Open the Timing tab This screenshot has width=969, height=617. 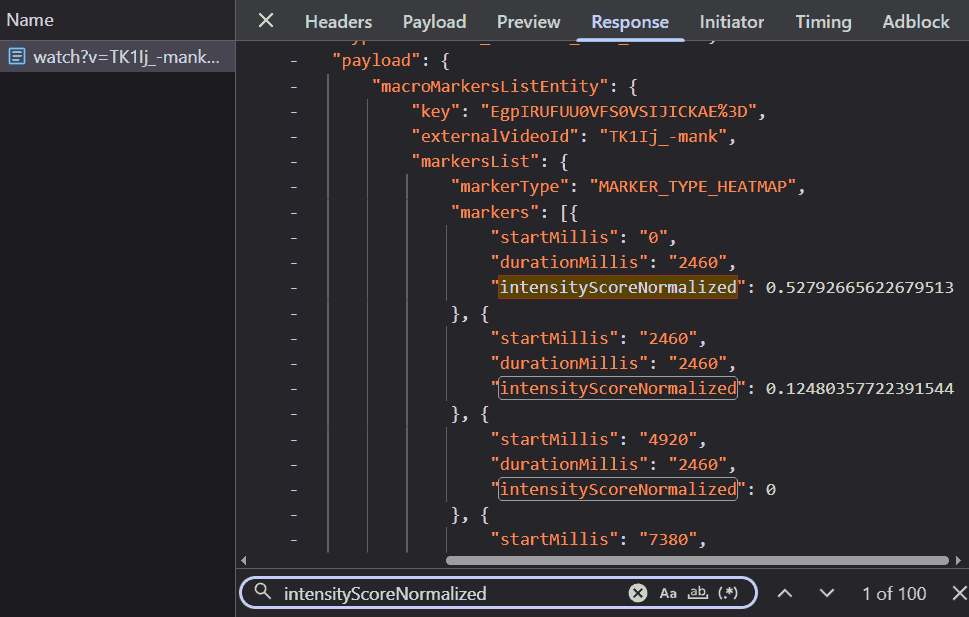[822, 21]
